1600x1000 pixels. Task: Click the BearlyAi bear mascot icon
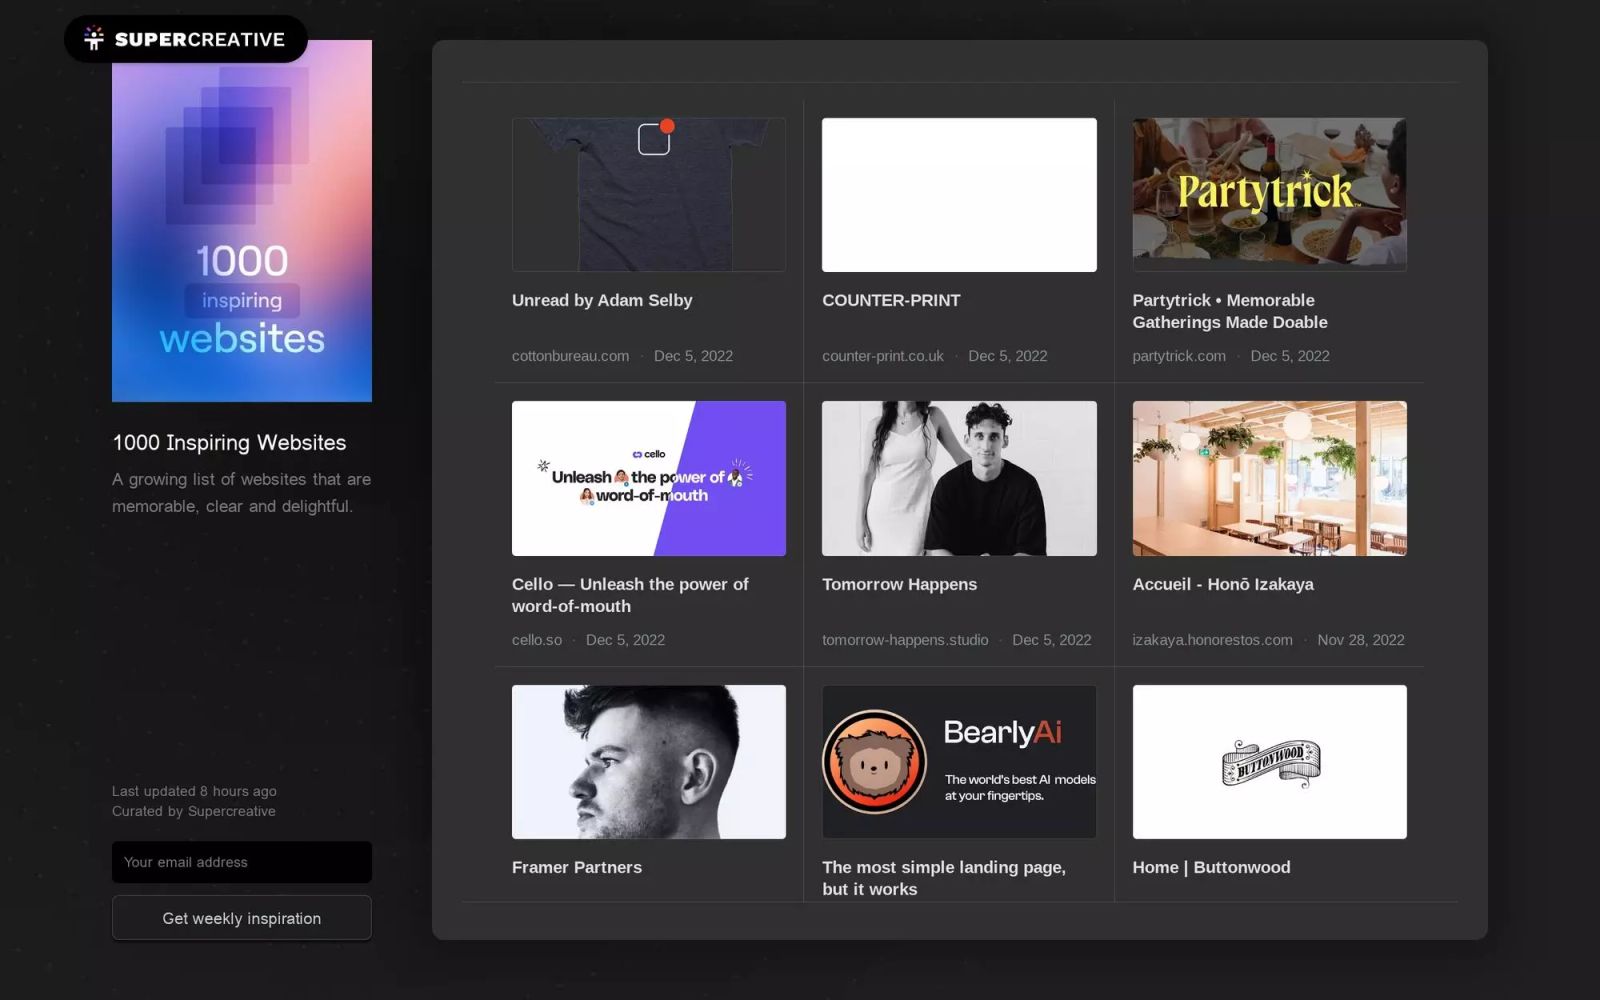(x=874, y=762)
